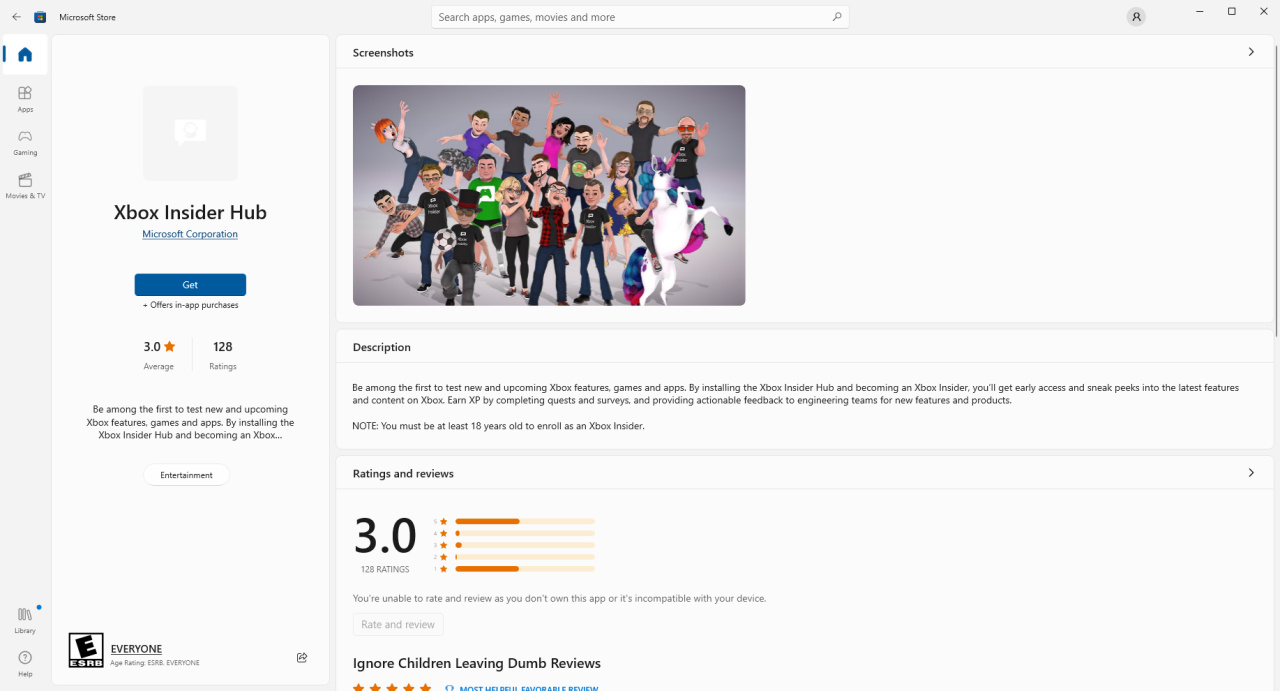Viewport: 1280px width, 691px height.
Task: Click 'Ignore Children Leaving Dumb Reviews' title
Action: [x=477, y=663]
